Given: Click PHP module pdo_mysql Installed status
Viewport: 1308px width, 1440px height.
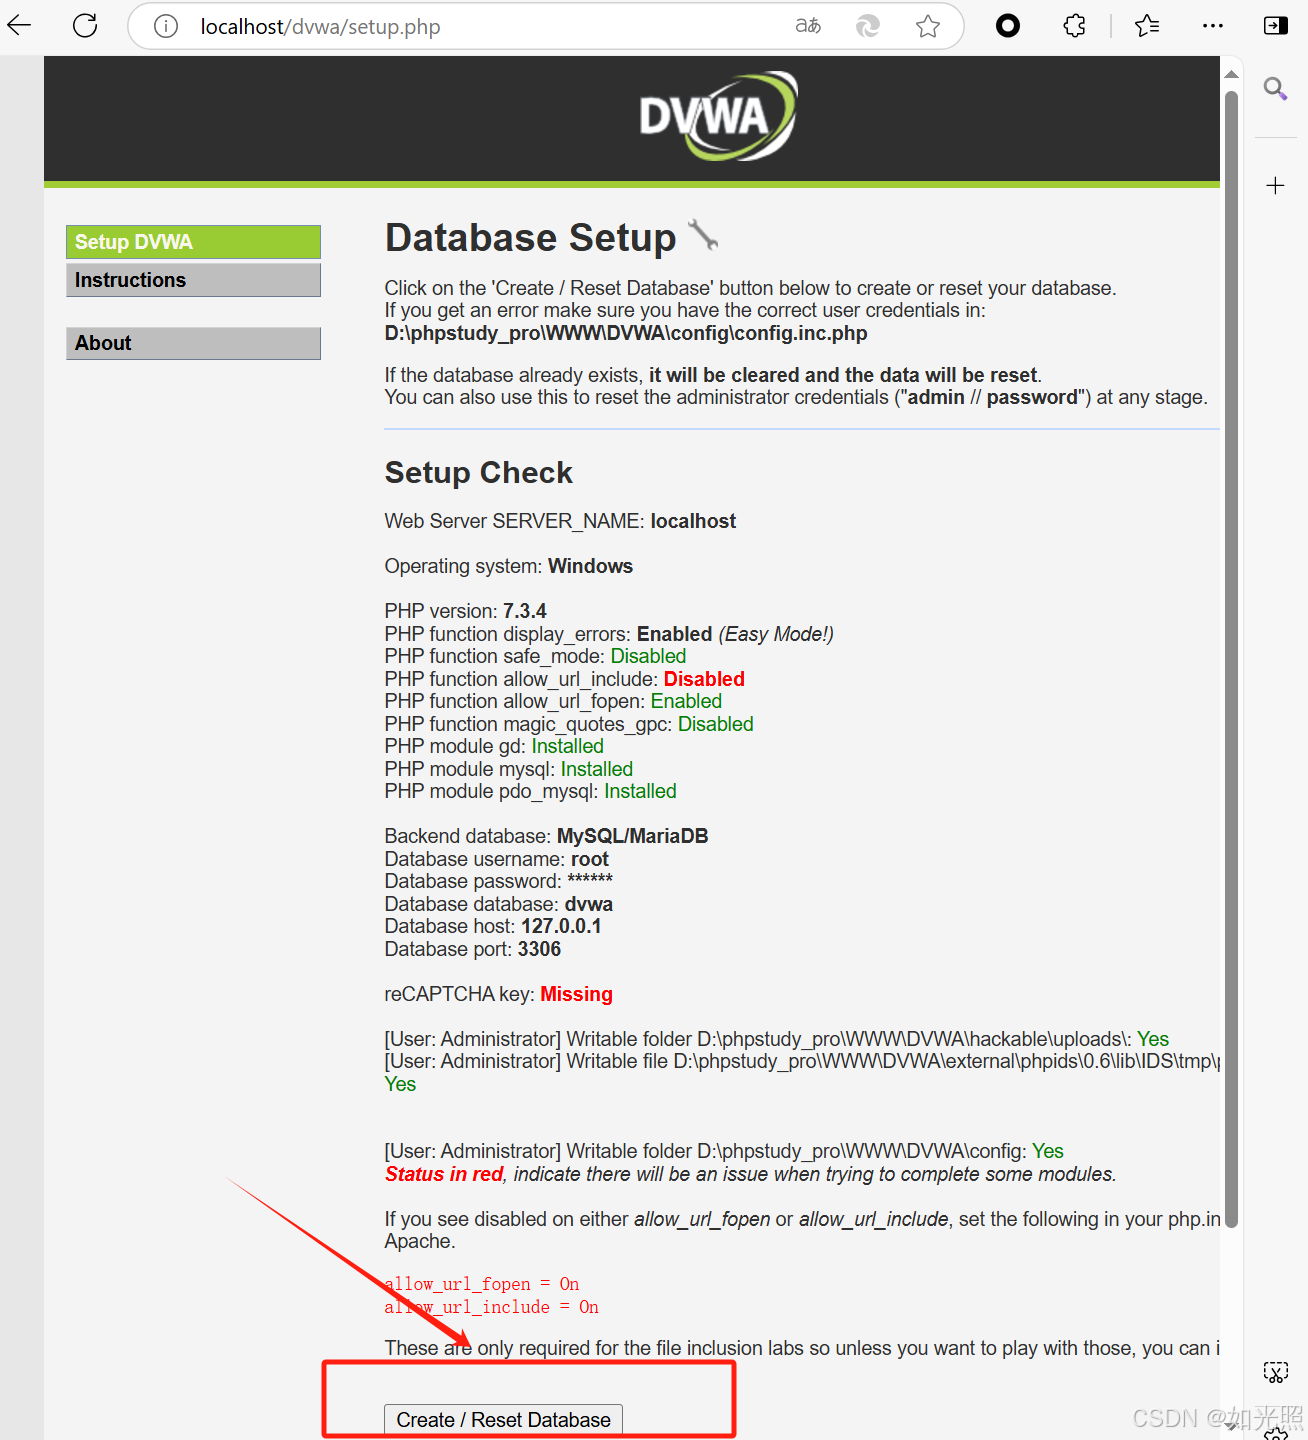Looking at the screenshot, I should pos(640,791).
